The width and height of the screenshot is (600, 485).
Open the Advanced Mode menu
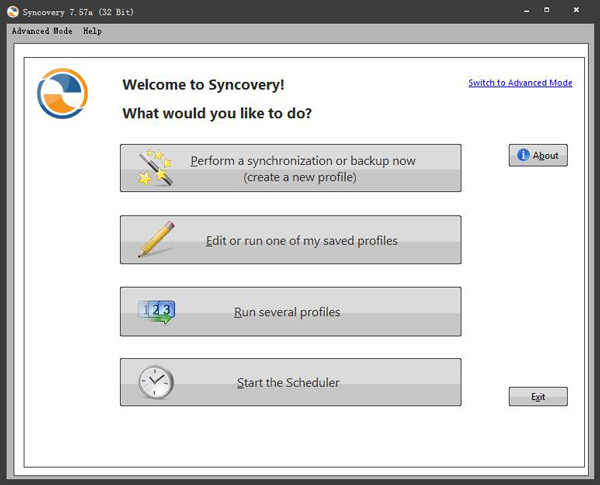point(42,31)
